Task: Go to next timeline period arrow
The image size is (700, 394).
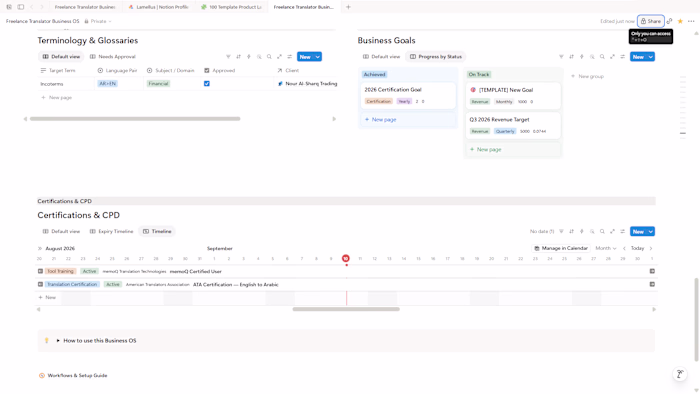Action: coord(651,248)
